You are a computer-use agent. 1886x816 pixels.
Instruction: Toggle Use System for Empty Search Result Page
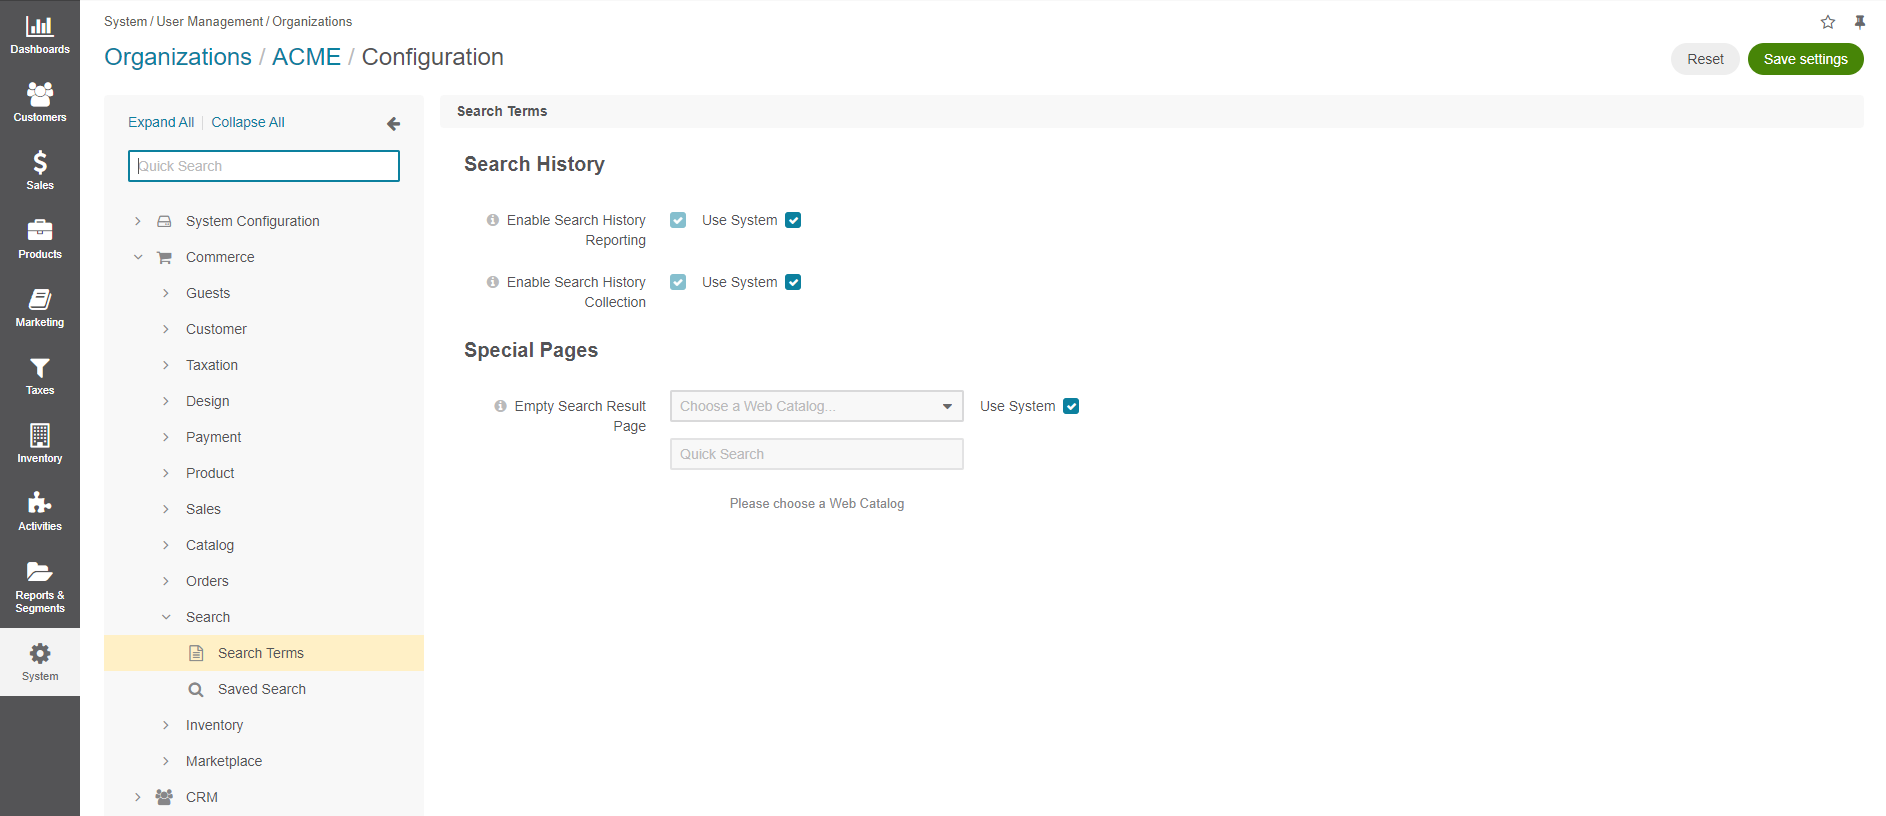(1071, 406)
